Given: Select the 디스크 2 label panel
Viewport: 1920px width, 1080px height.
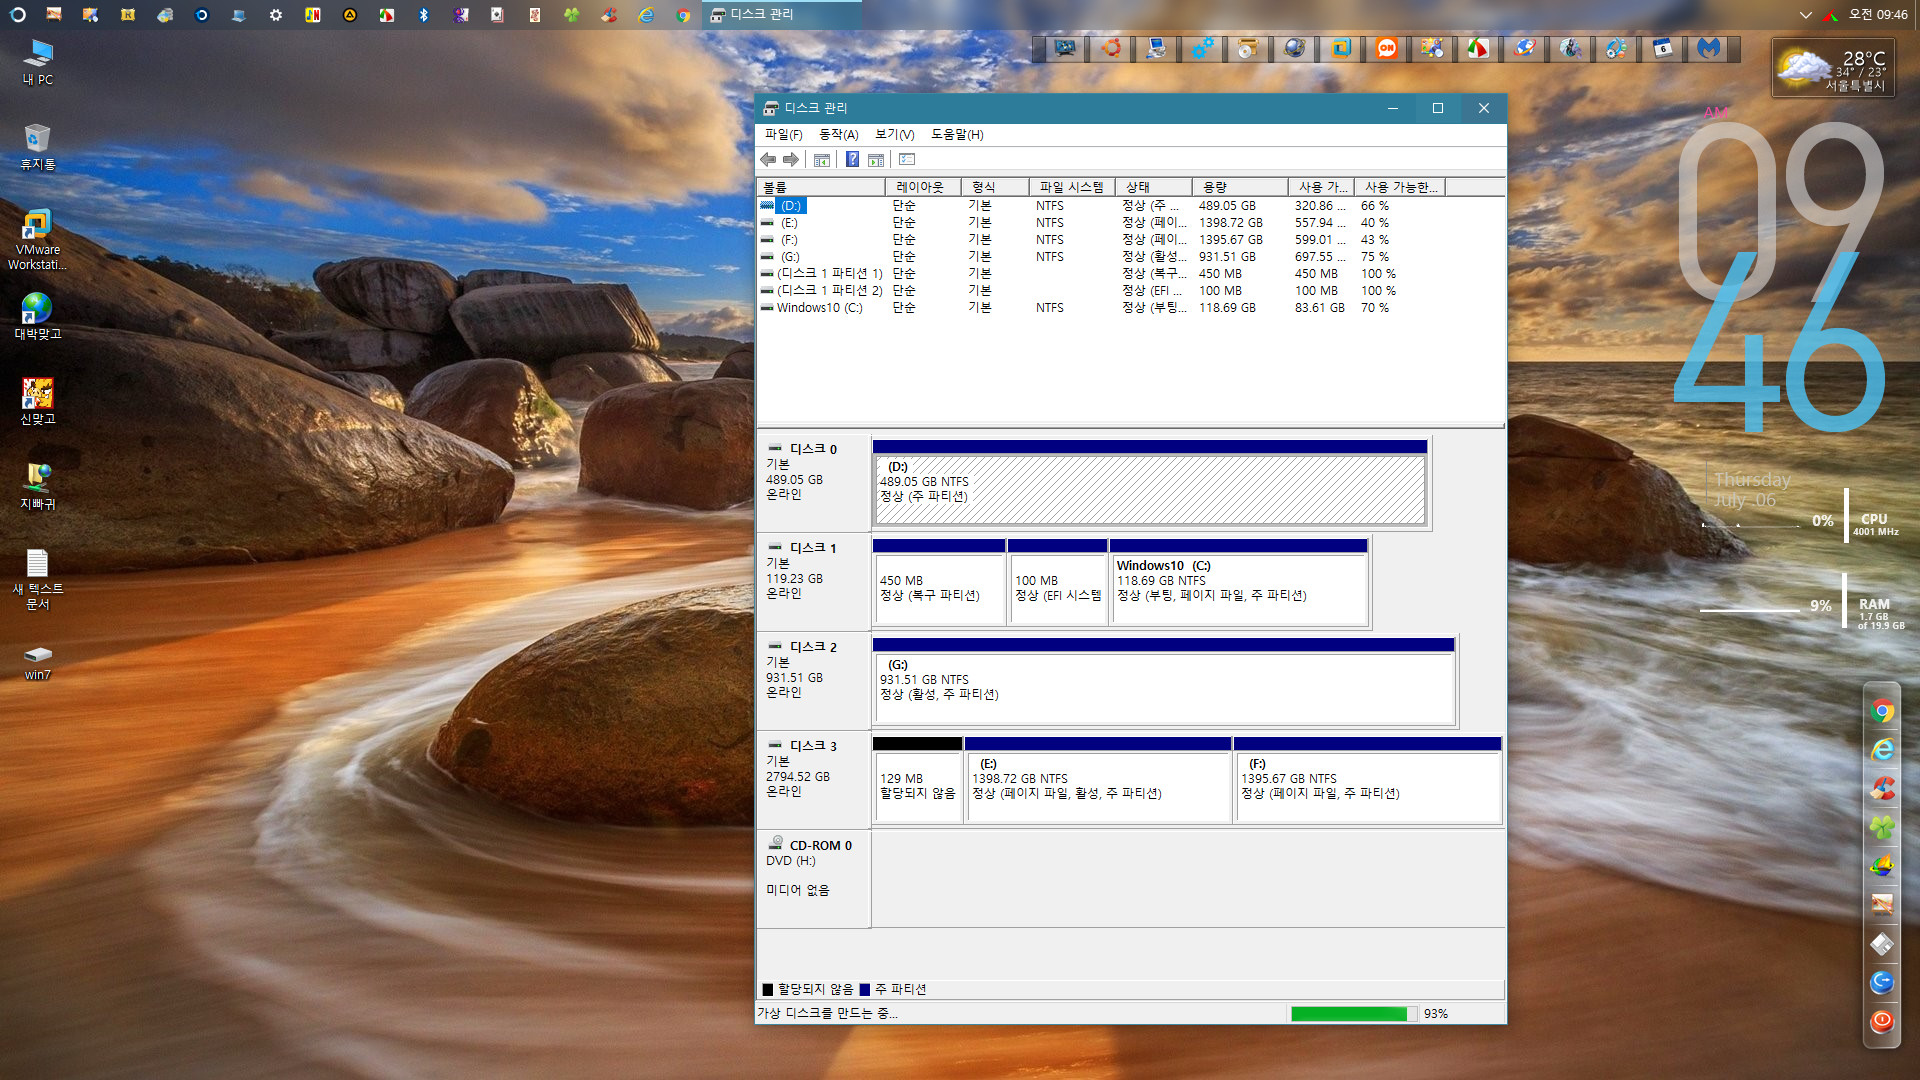Looking at the screenshot, I should [x=814, y=680].
